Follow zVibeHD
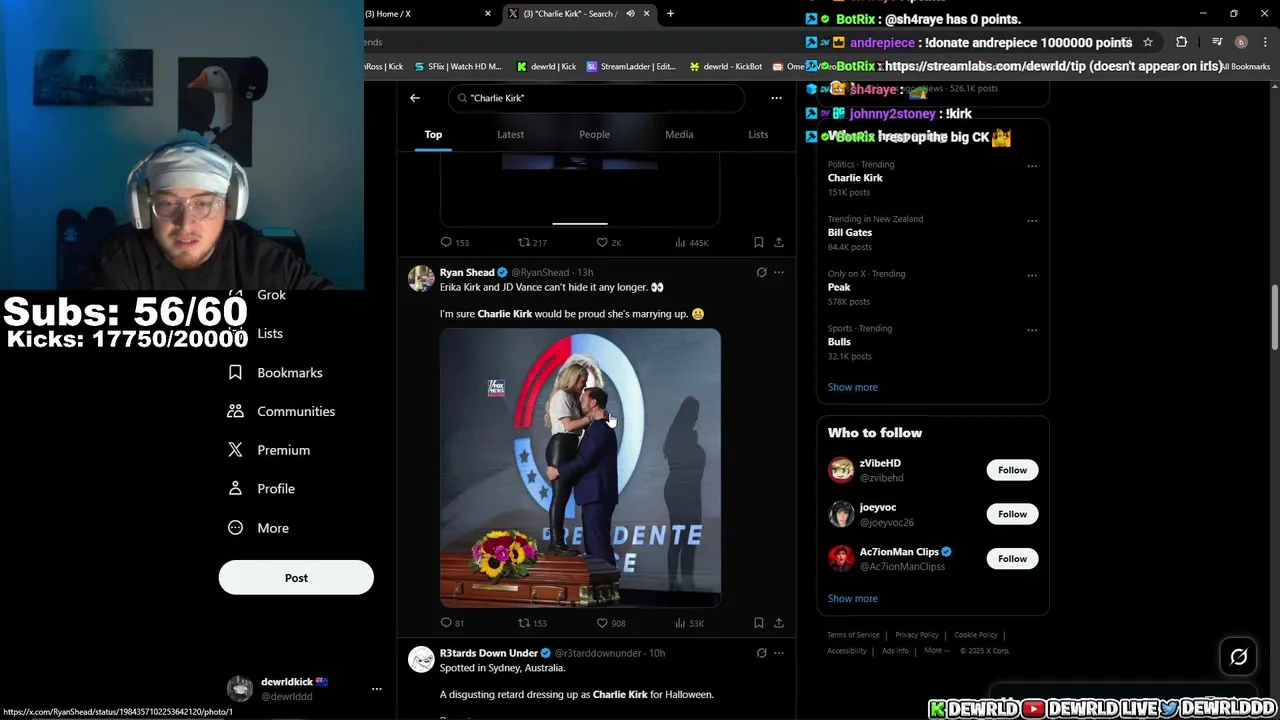 click(x=1012, y=470)
